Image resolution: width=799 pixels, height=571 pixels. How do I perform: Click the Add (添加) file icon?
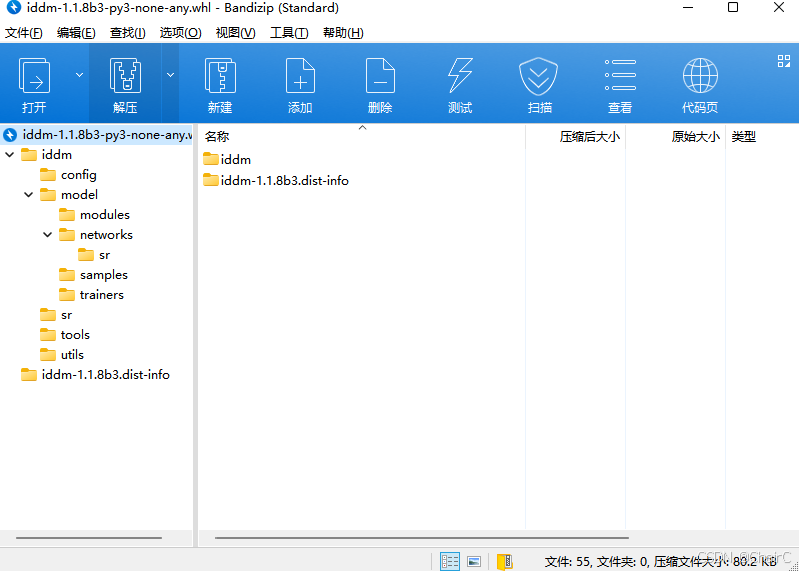click(x=300, y=76)
